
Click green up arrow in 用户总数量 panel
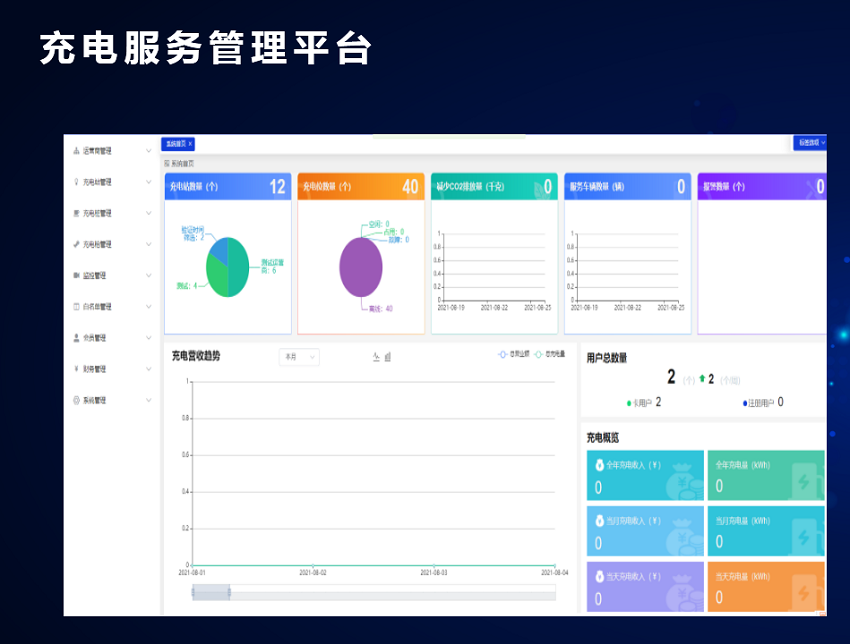[x=702, y=378]
